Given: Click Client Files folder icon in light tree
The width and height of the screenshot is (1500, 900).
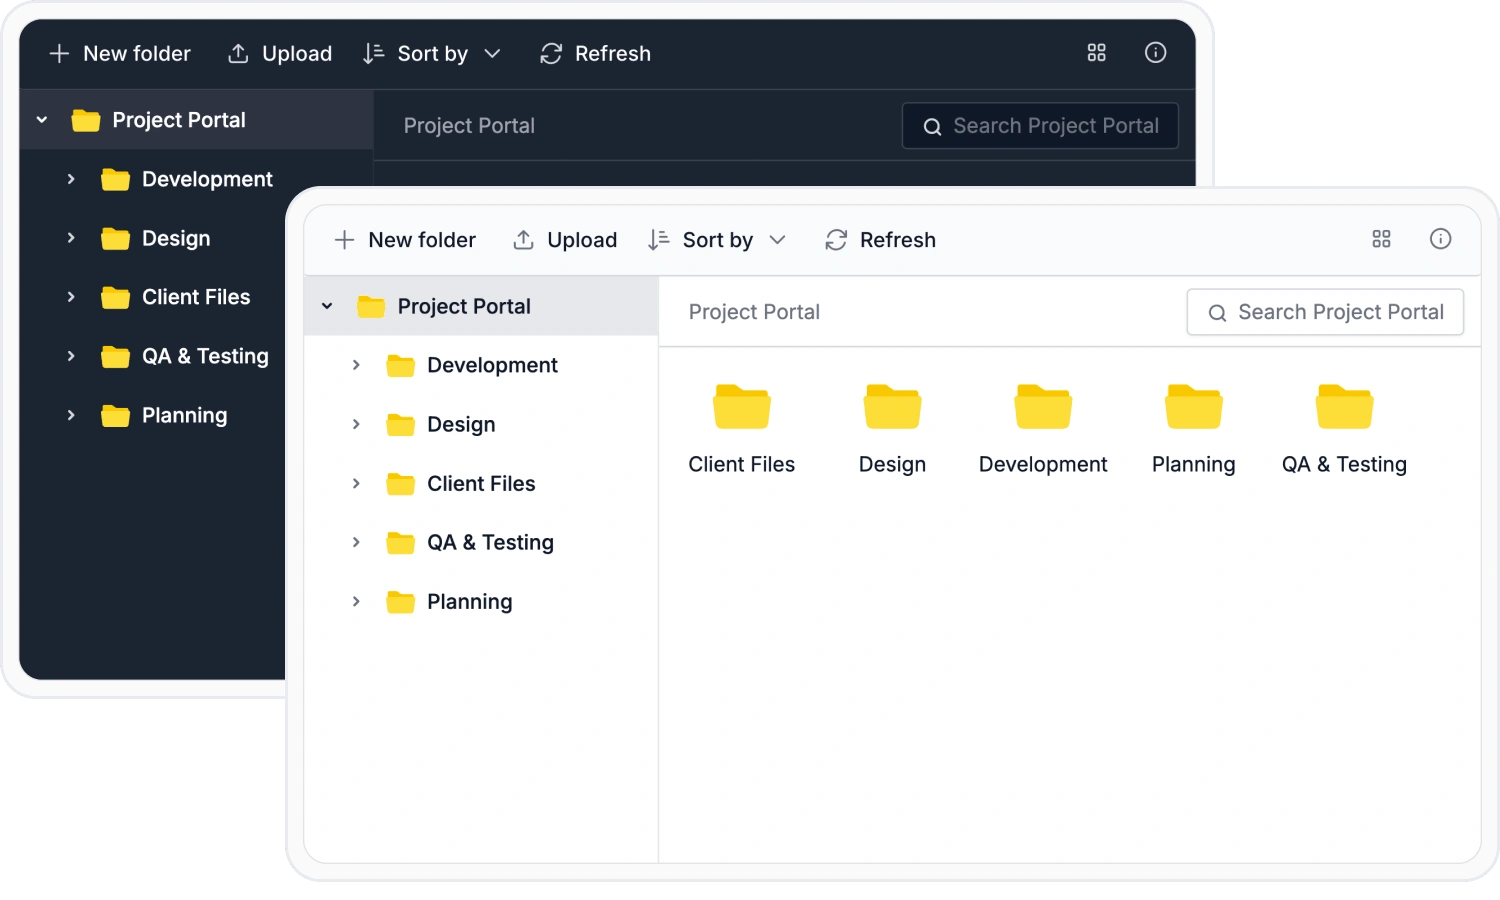Looking at the screenshot, I should tap(400, 483).
